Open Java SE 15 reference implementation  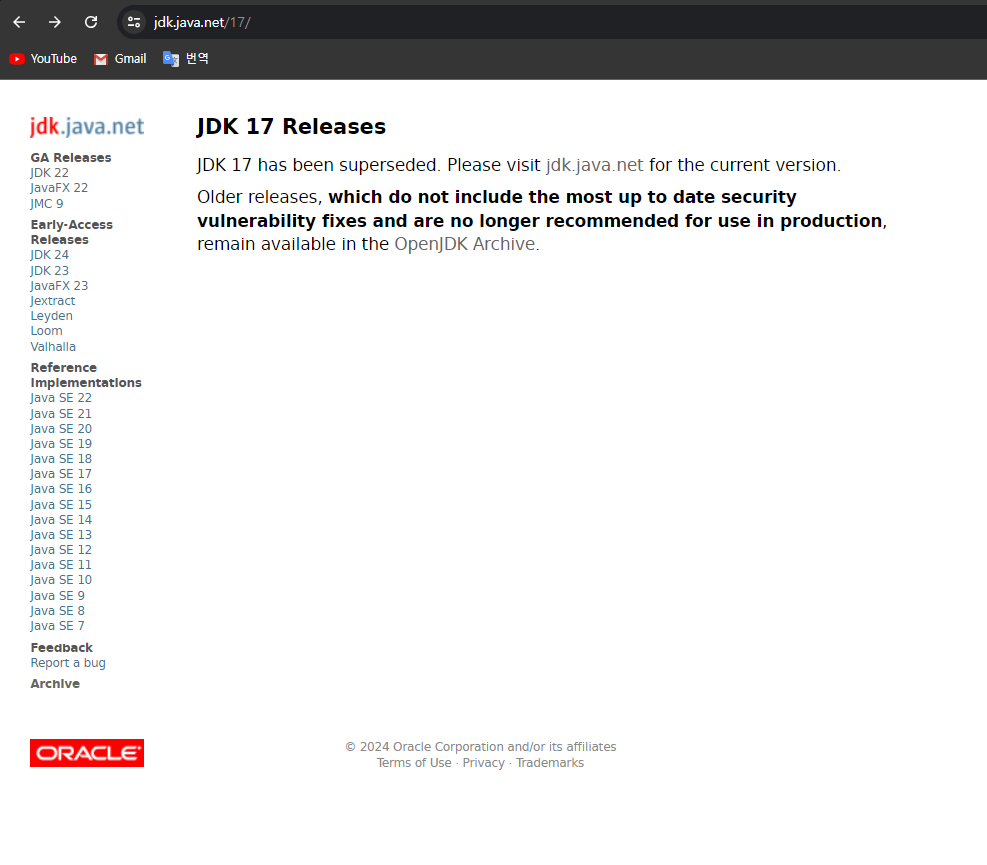tap(61, 504)
